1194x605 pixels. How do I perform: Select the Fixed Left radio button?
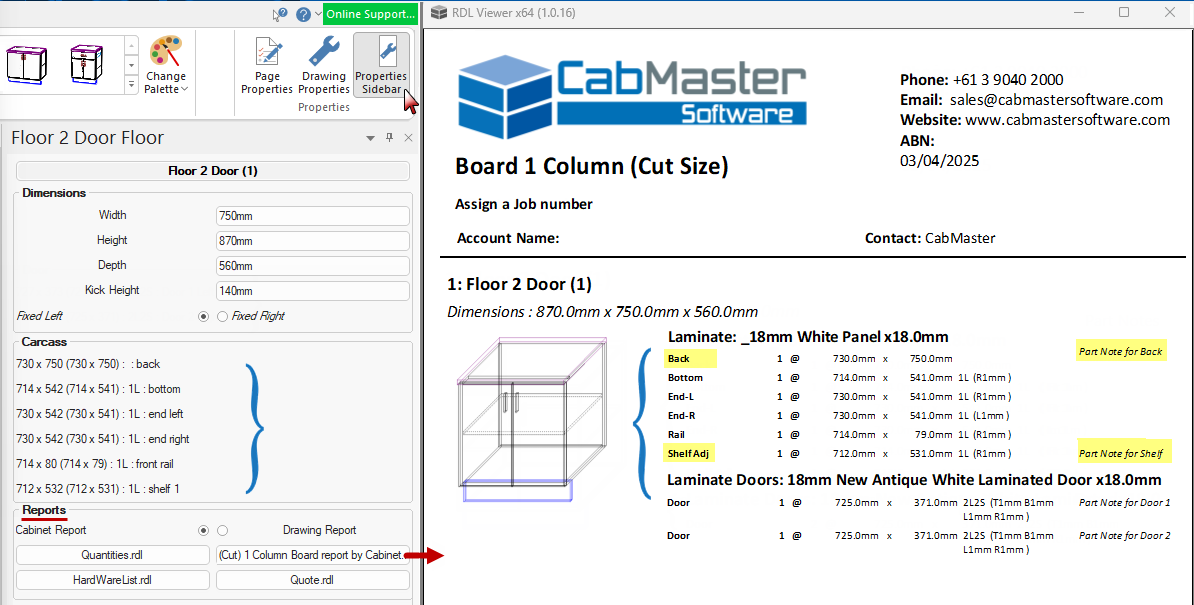203,316
